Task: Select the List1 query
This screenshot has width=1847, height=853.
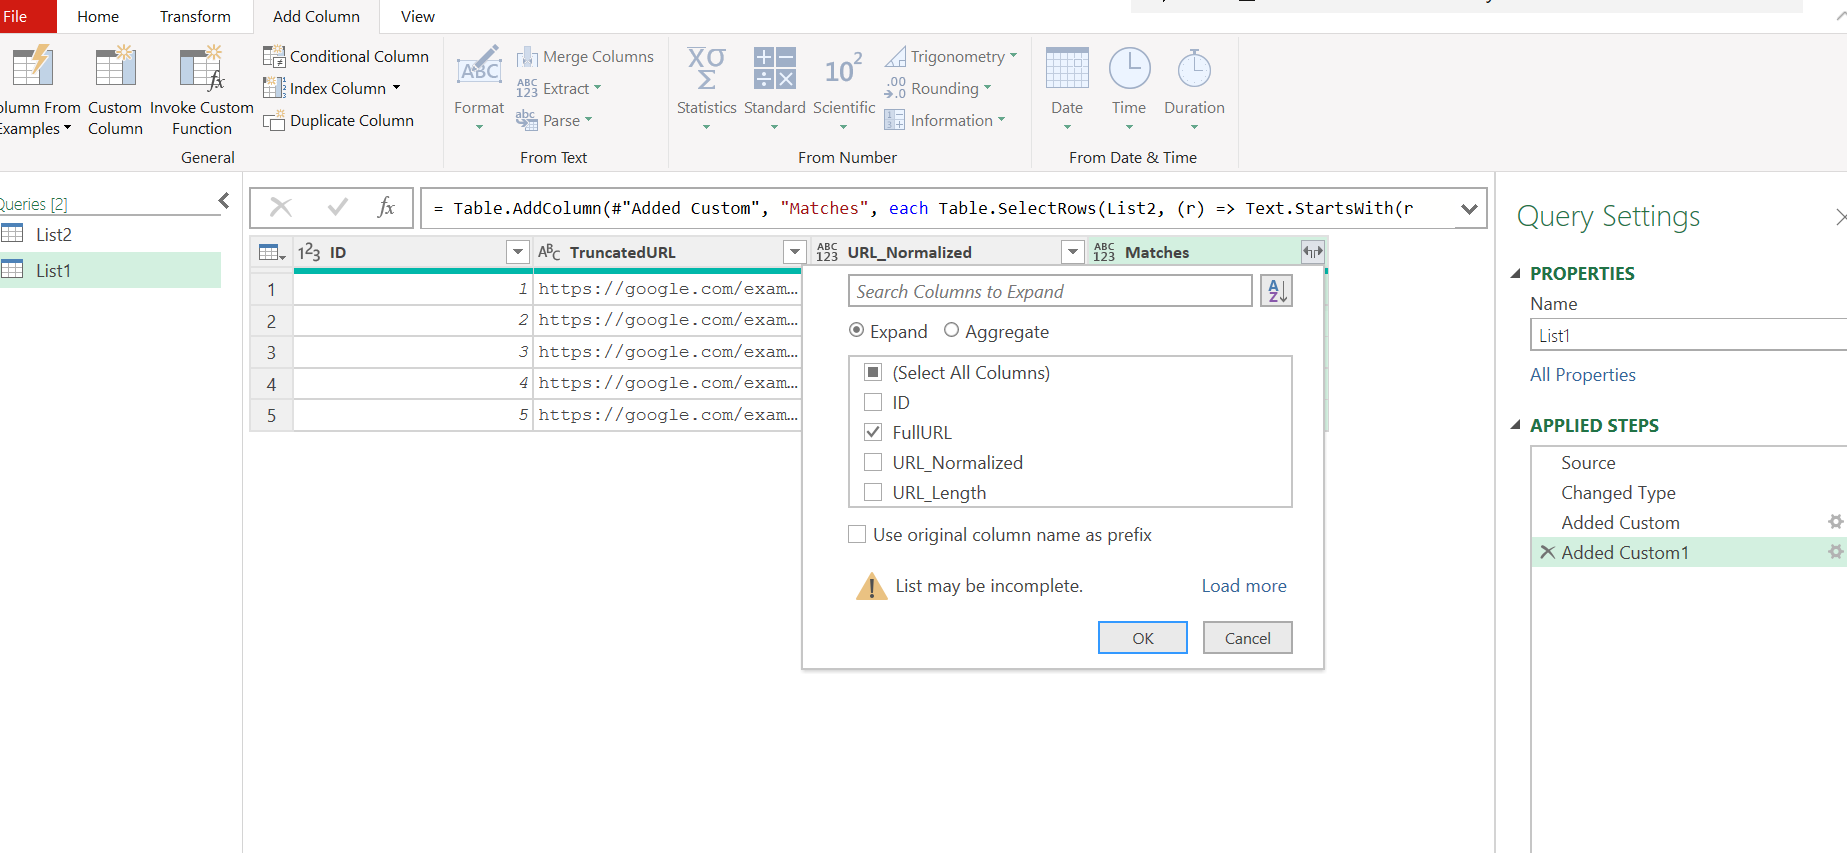Action: (x=110, y=270)
